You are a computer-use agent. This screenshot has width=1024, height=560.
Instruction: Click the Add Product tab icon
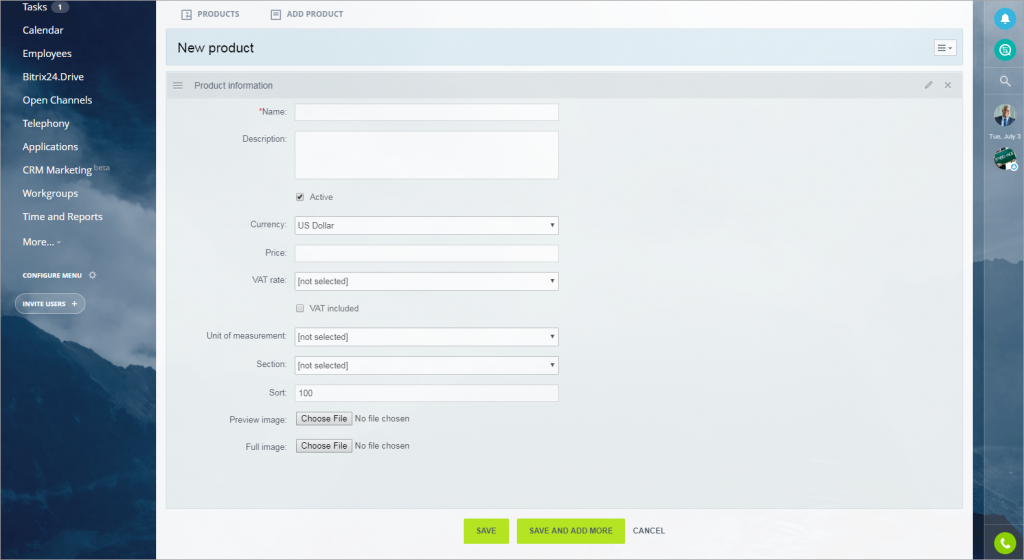(276, 14)
